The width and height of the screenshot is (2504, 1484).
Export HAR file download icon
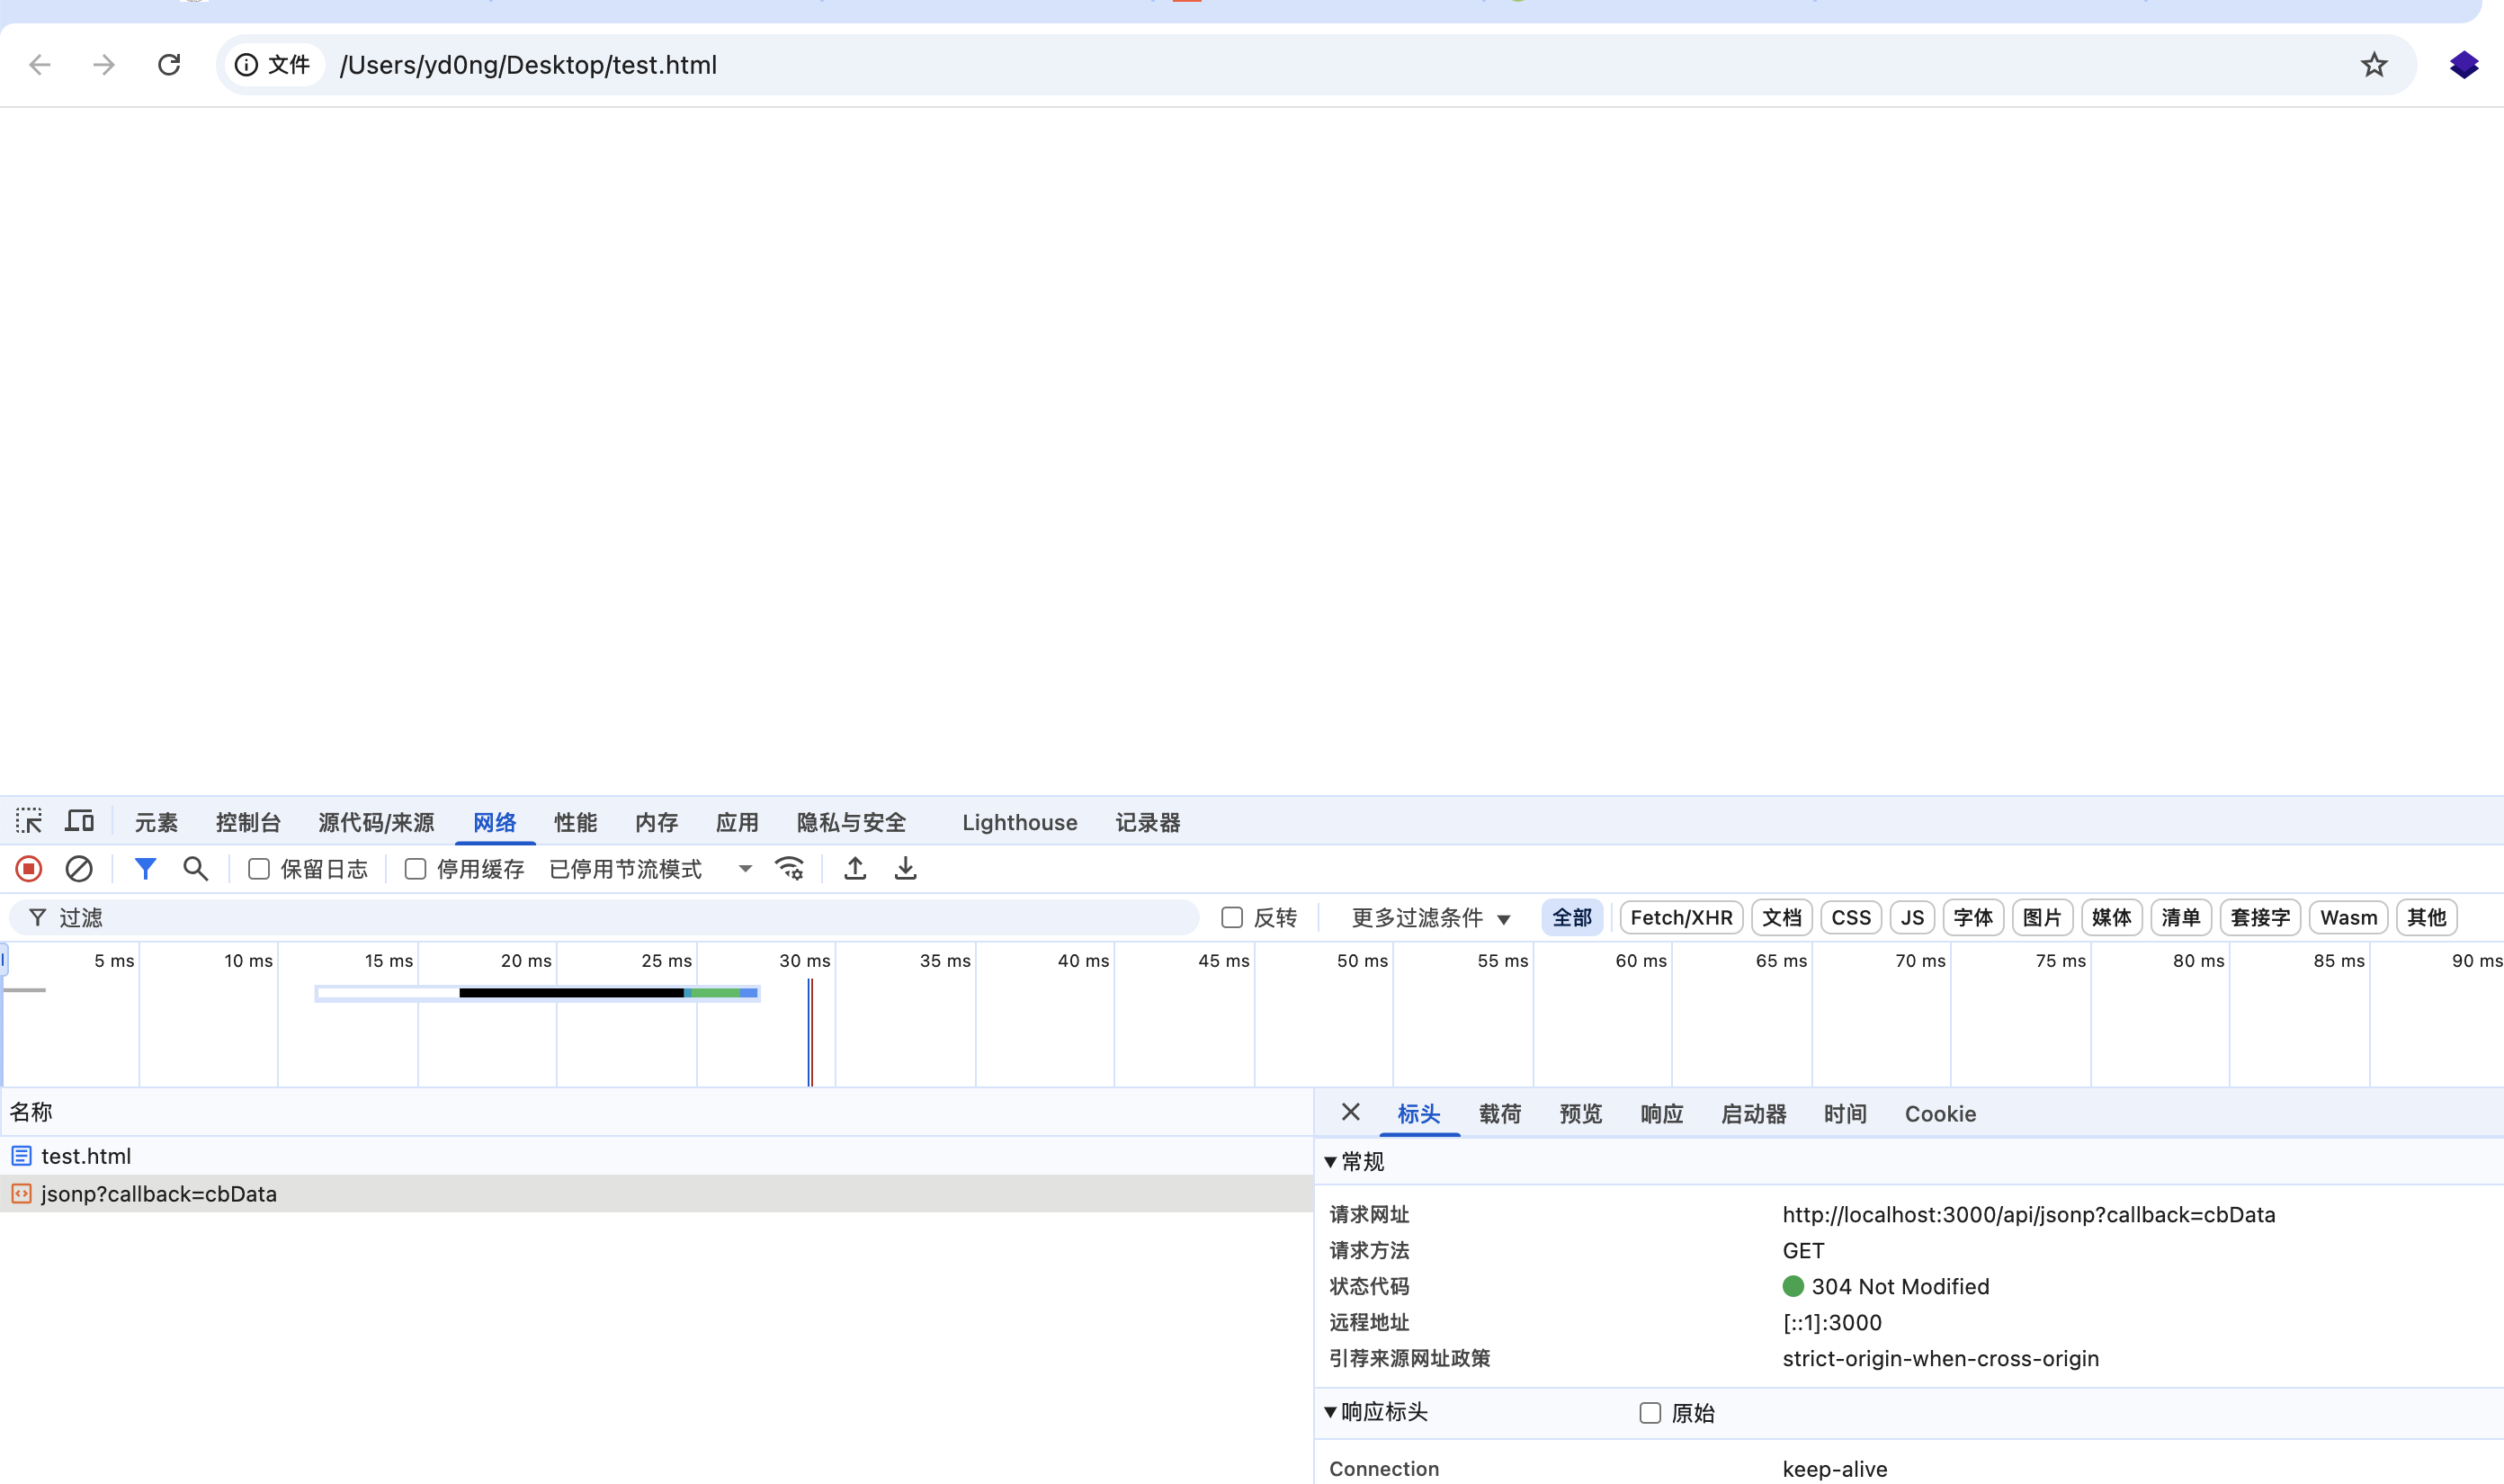coord(905,869)
